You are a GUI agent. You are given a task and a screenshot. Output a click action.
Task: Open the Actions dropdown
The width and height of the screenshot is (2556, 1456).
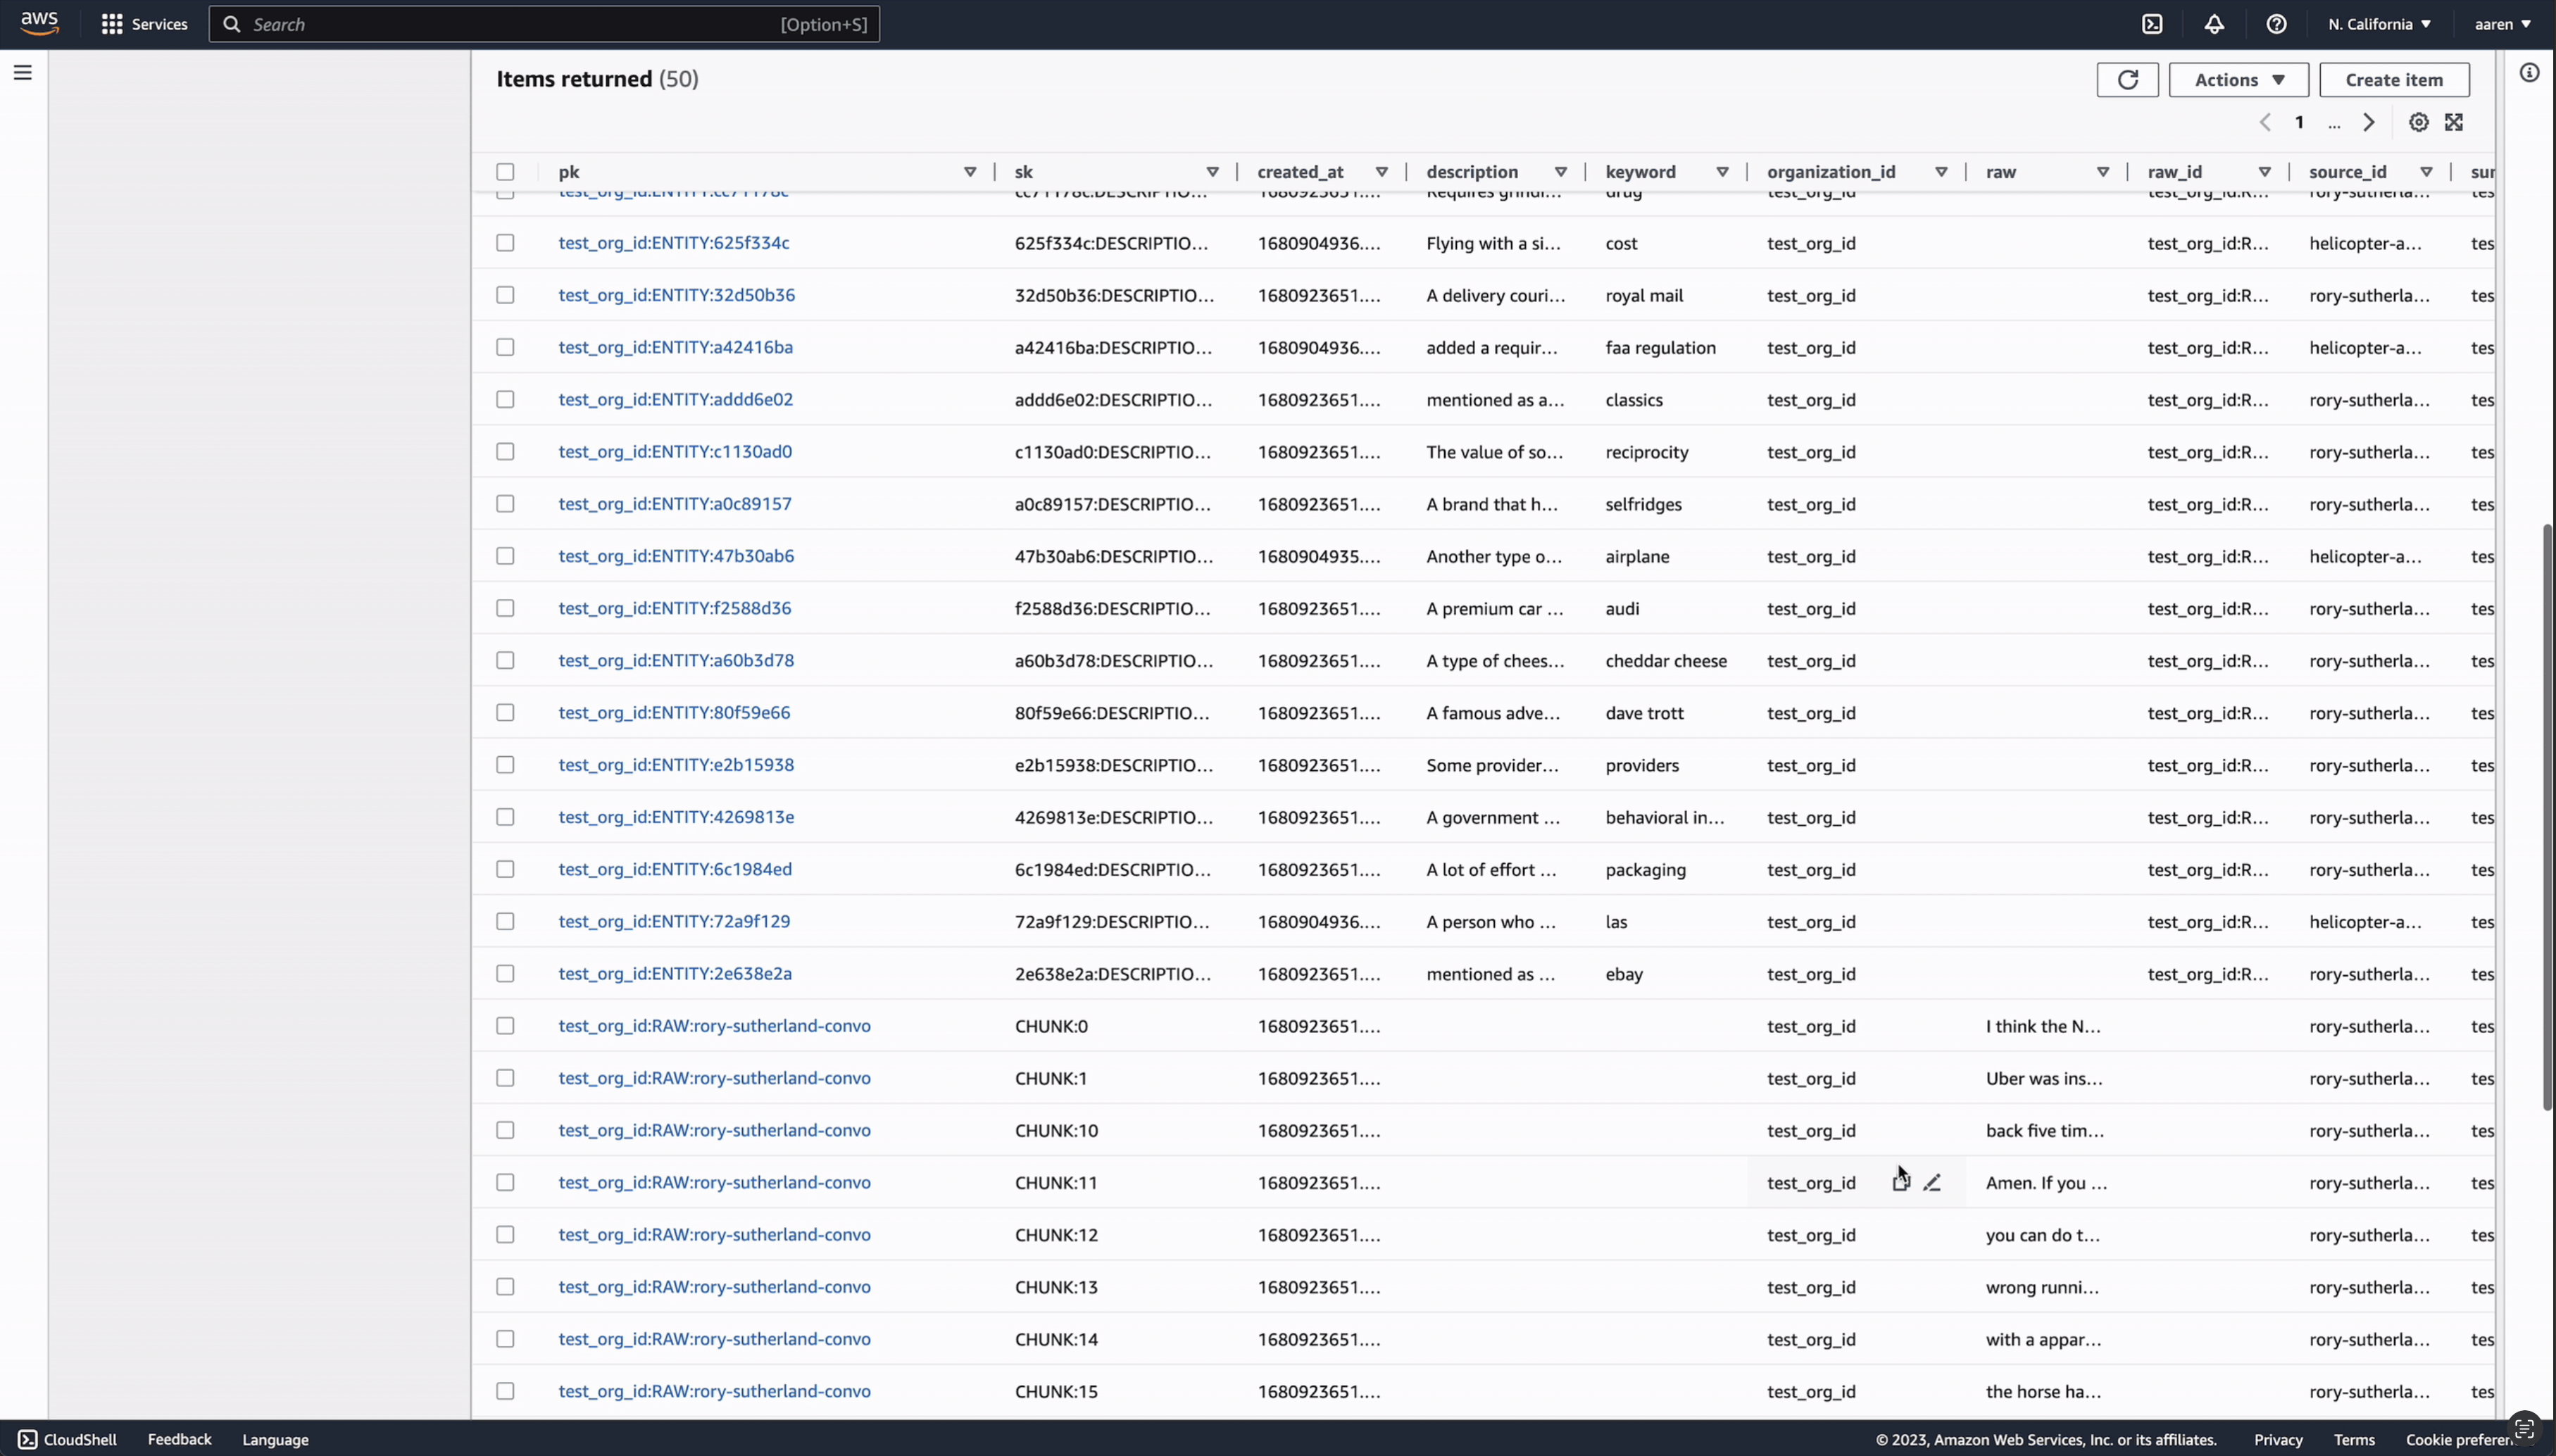point(2238,80)
